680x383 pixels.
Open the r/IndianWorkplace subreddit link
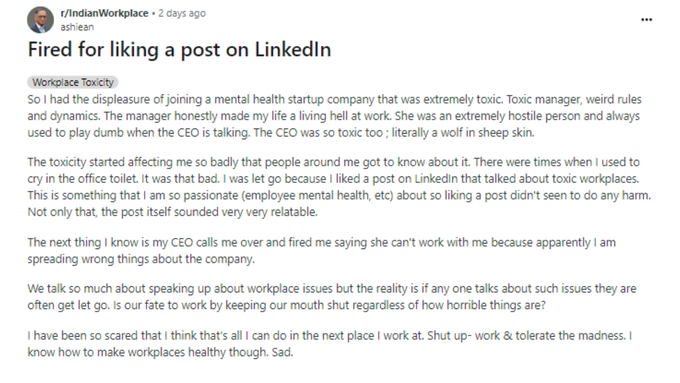(x=104, y=13)
